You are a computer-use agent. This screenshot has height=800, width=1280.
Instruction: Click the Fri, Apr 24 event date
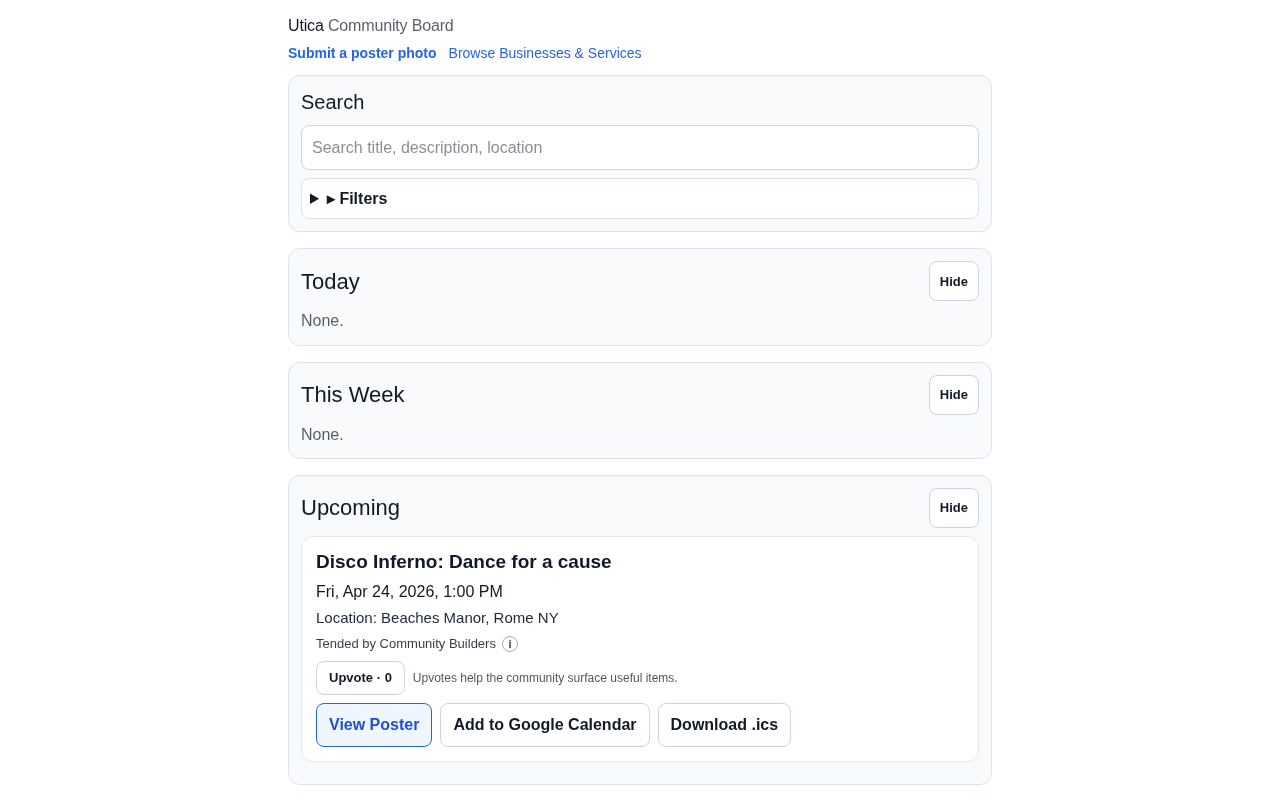pos(409,592)
